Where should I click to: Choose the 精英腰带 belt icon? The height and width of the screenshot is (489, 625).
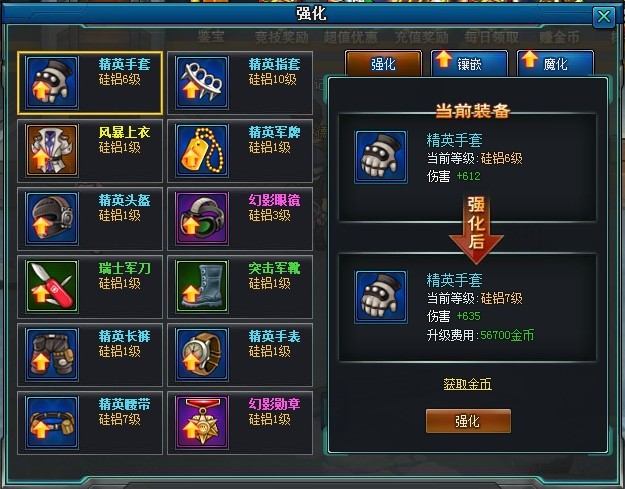[52, 422]
